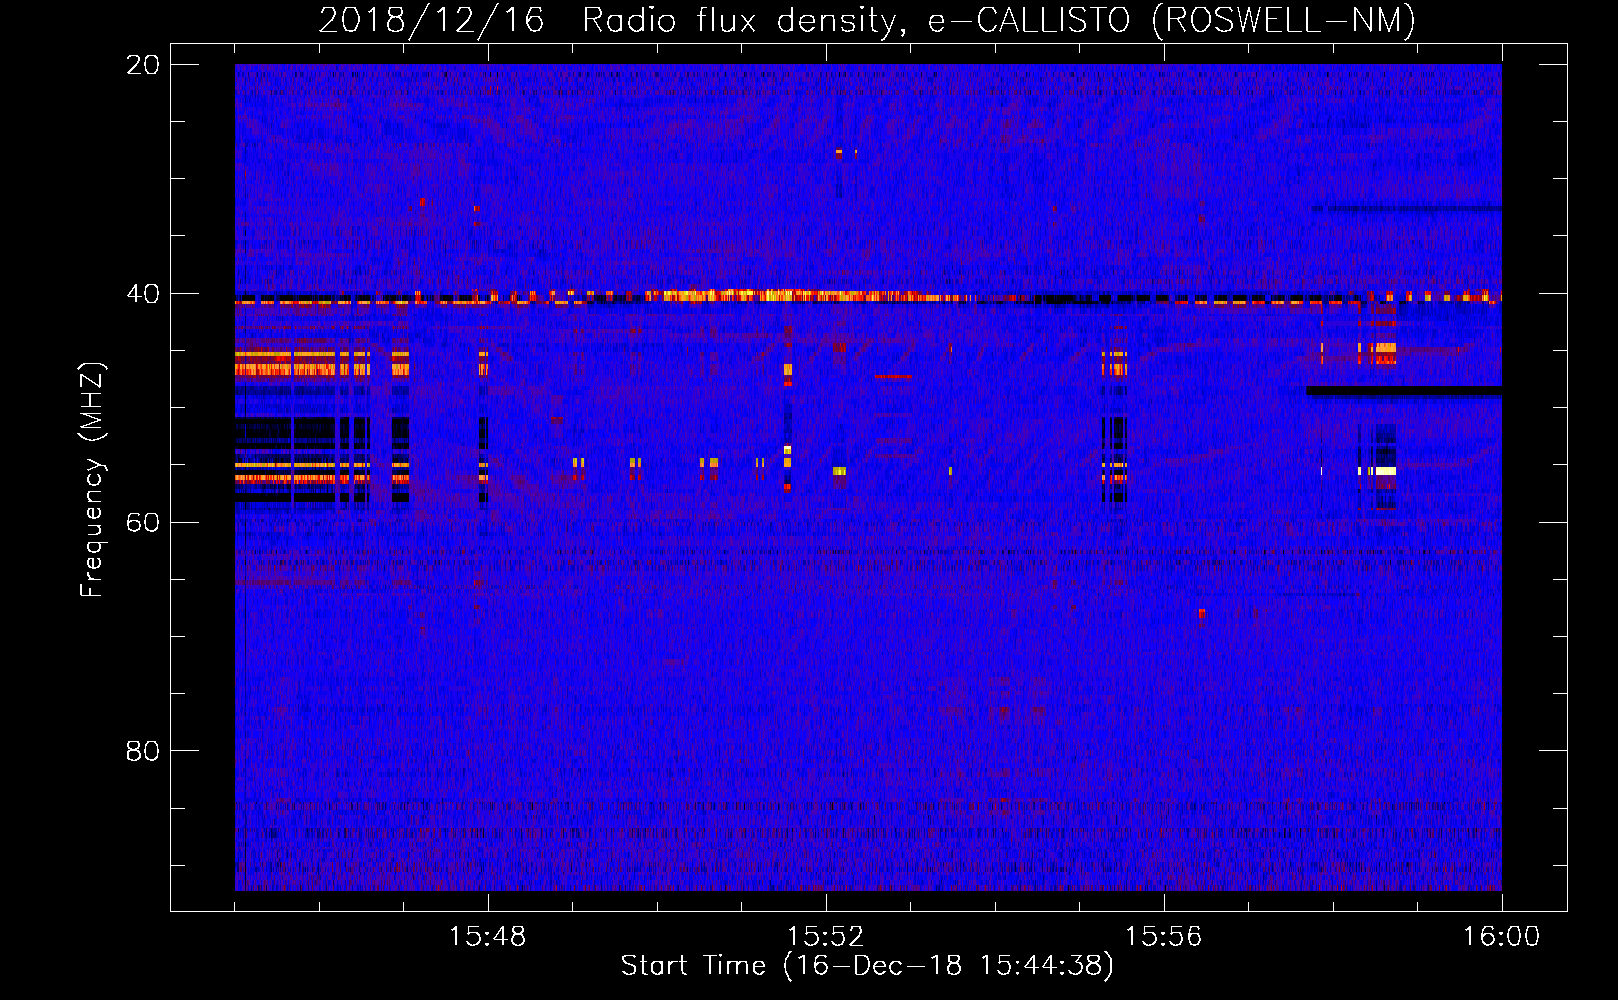
Task: Click the plot title '2018/12/16 Radio flux density, e-CALLISTO (ROSWELL-NM)'
Action: pos(867,21)
